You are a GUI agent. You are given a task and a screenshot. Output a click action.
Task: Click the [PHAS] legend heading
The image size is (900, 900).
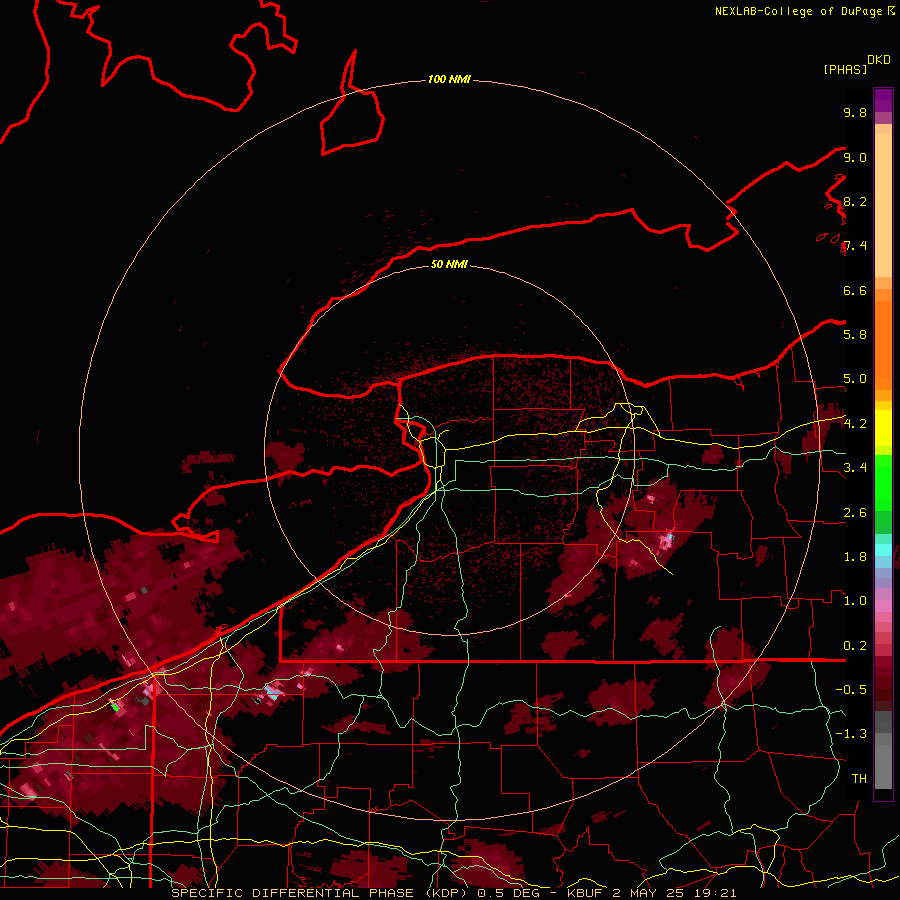coord(845,69)
